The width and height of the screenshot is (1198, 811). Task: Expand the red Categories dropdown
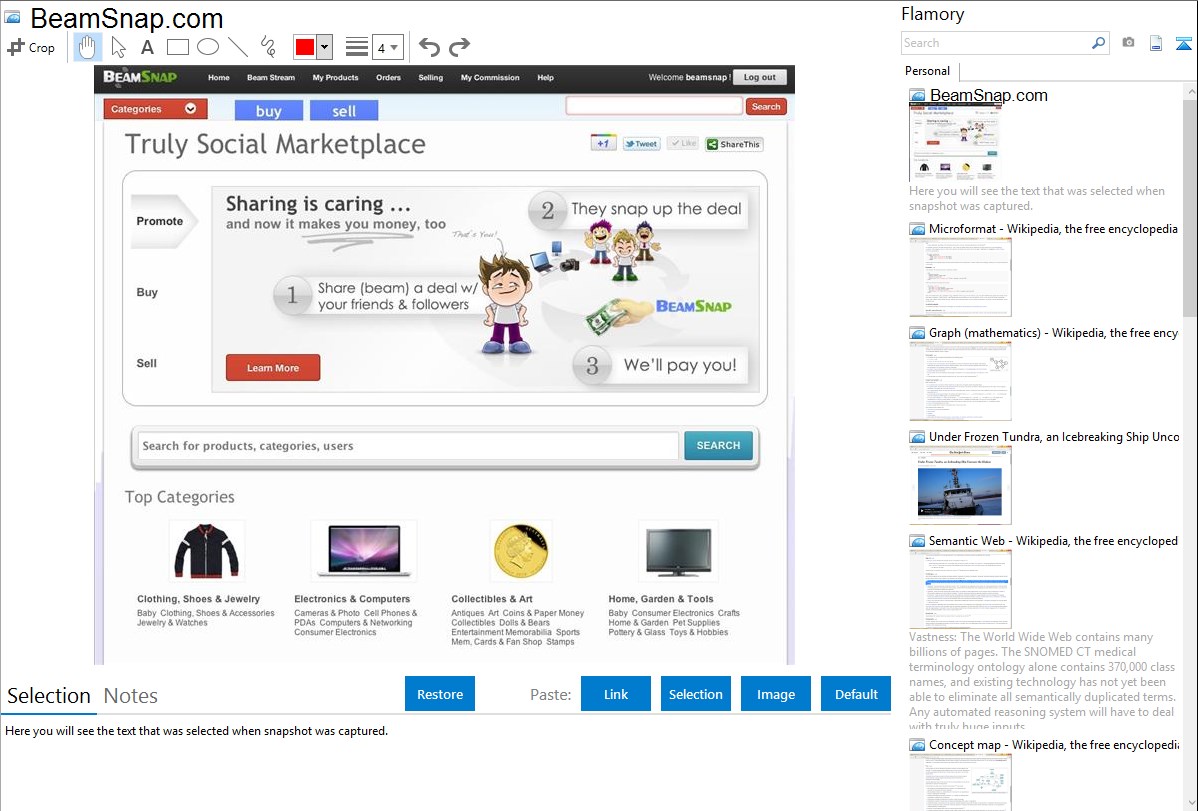point(155,109)
